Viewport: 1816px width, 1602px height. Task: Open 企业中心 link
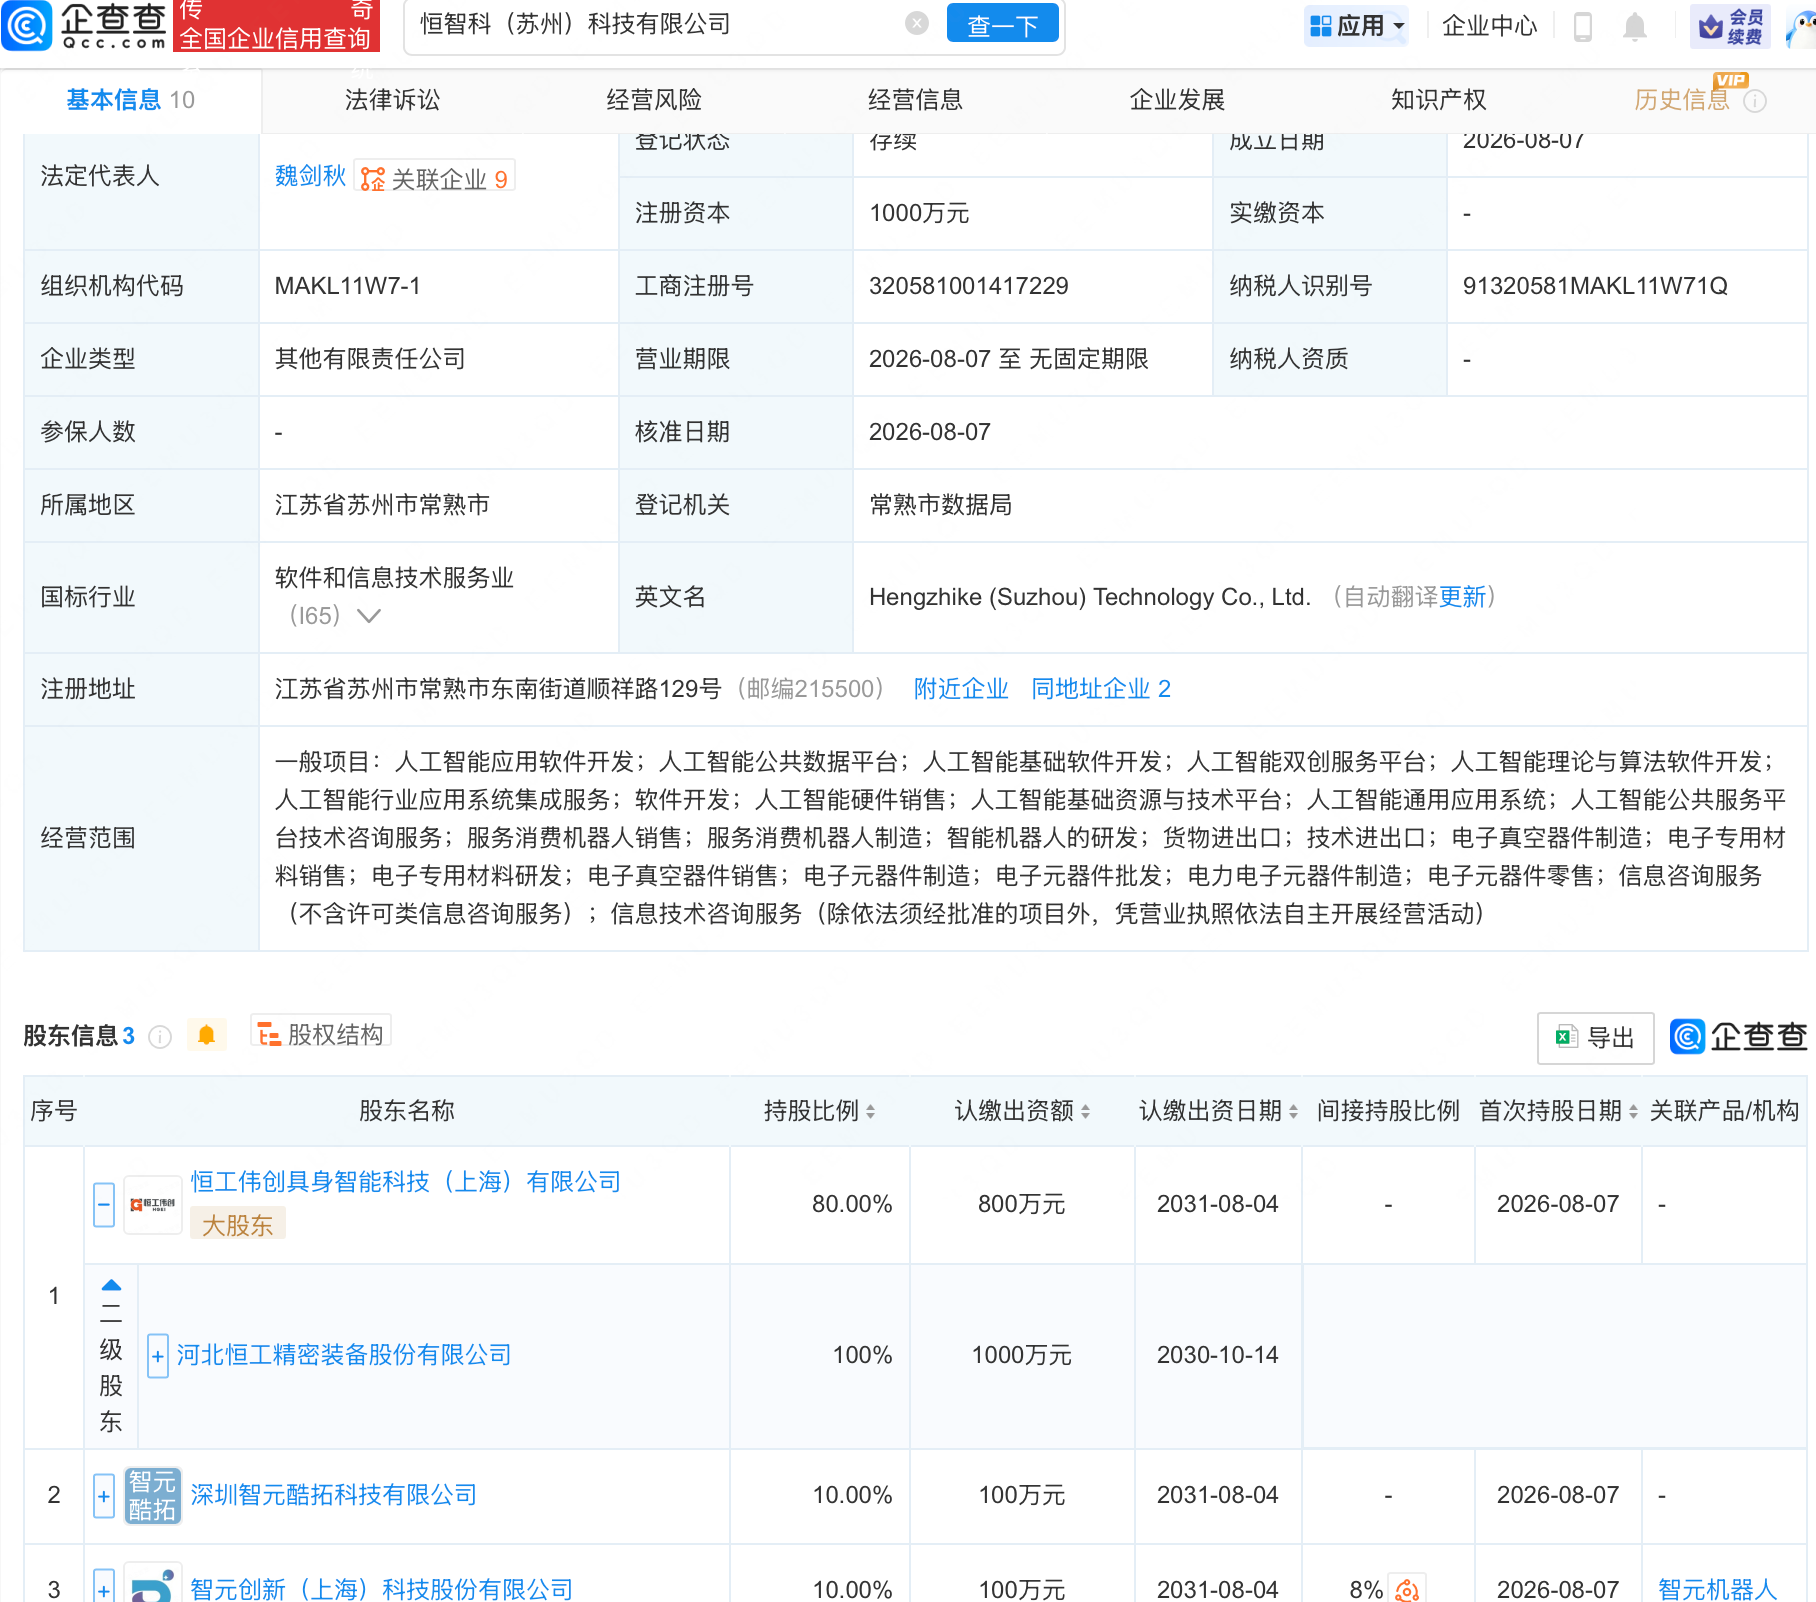tap(1489, 26)
